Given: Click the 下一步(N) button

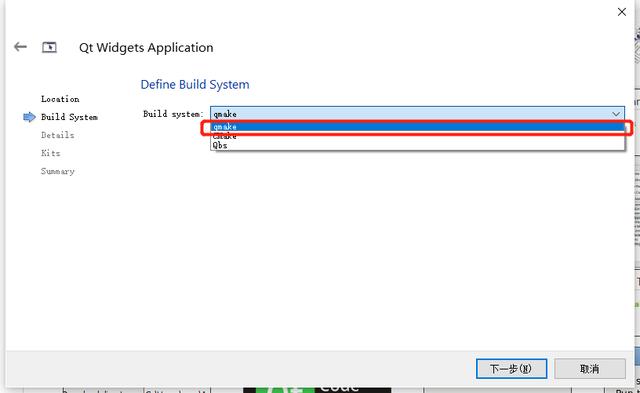Looking at the screenshot, I should [x=511, y=369].
